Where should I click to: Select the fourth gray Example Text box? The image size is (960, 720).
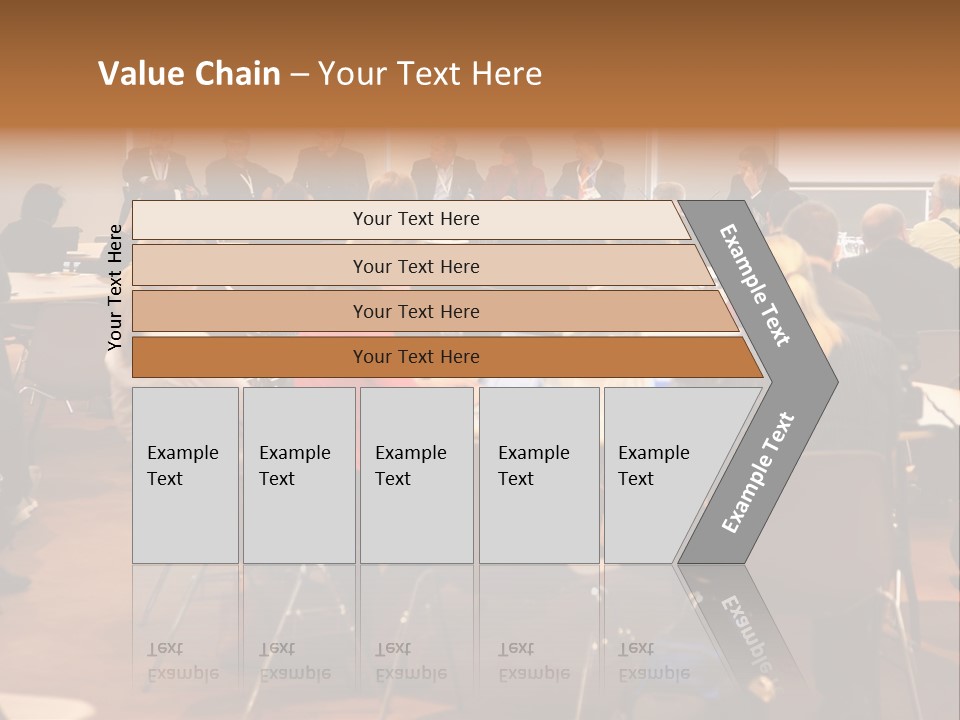[538, 474]
